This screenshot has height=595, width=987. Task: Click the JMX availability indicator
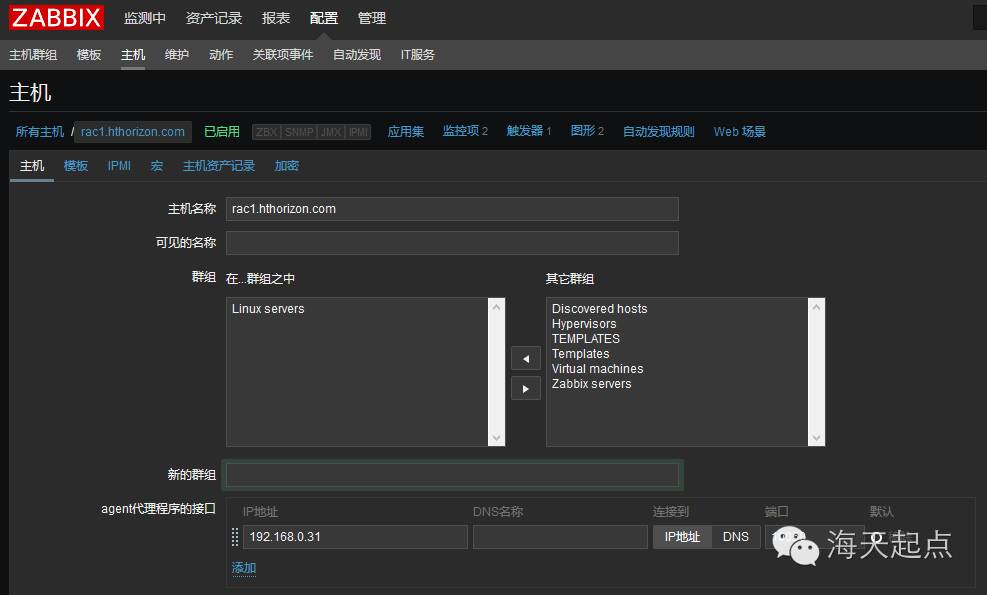(x=331, y=132)
